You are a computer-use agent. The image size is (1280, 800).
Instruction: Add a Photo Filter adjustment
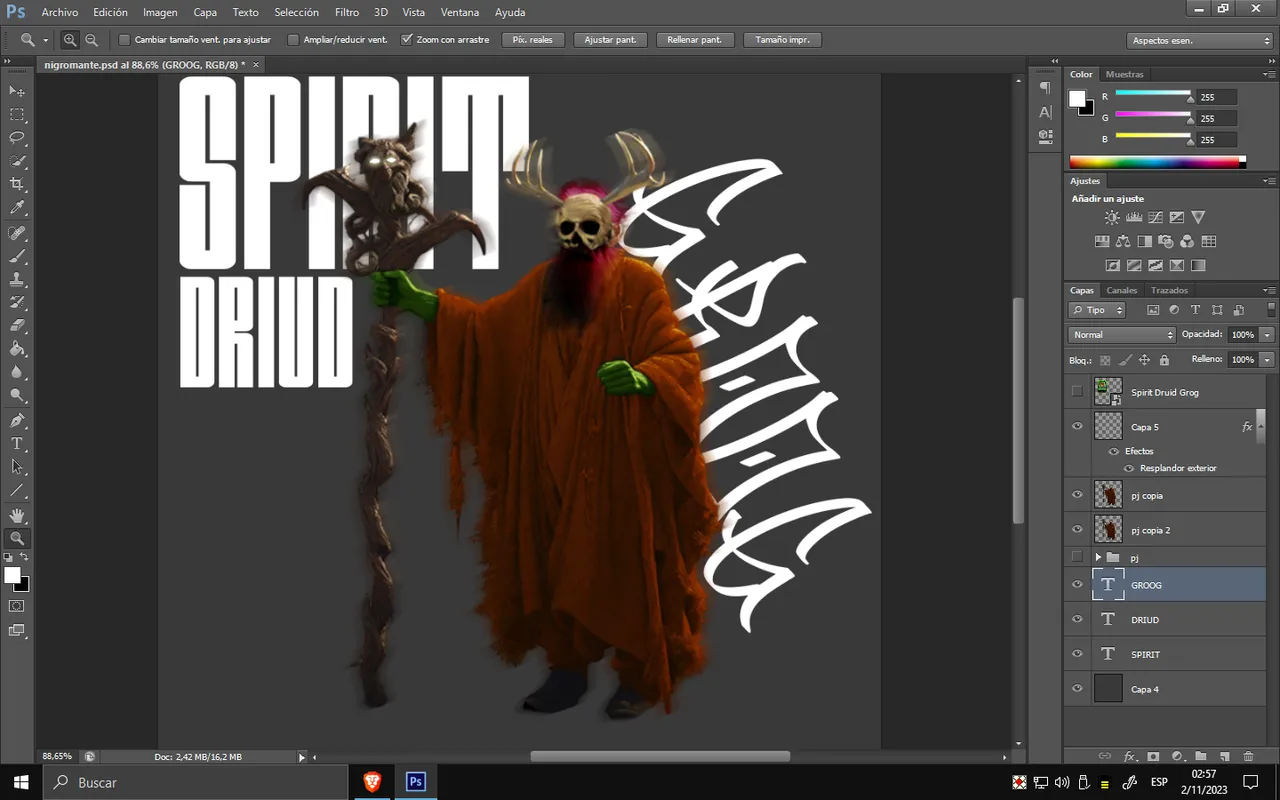point(1166,241)
